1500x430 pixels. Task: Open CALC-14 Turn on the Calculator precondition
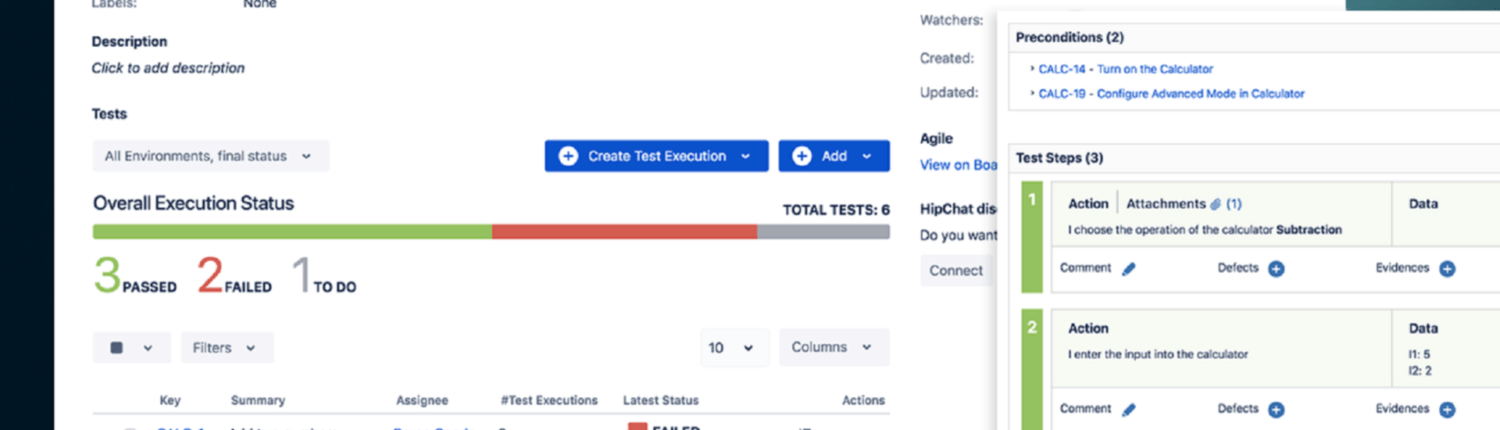[1125, 69]
